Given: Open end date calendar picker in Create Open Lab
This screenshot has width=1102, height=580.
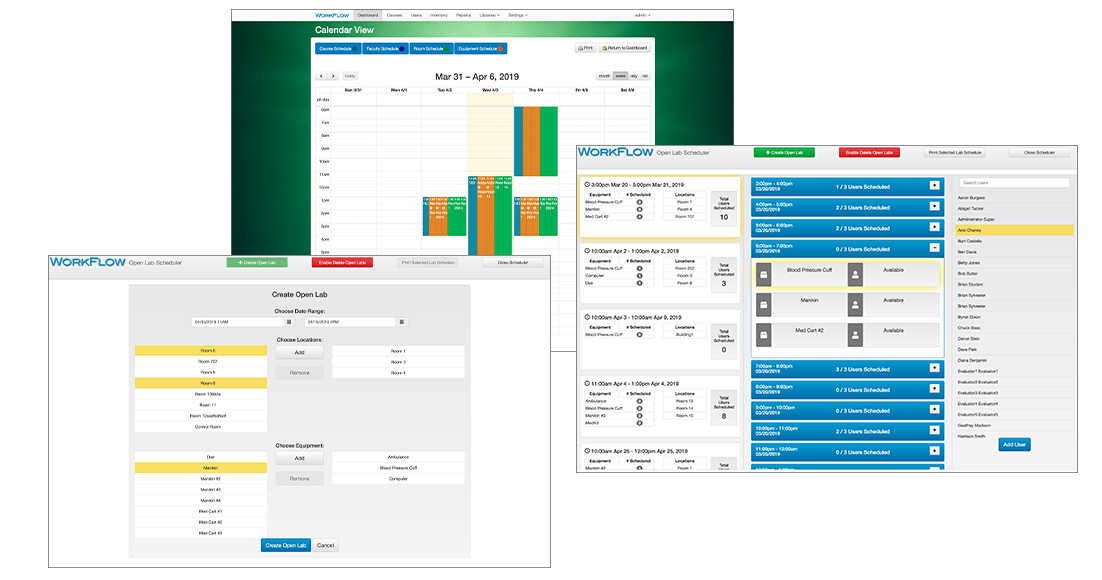Looking at the screenshot, I should point(402,322).
